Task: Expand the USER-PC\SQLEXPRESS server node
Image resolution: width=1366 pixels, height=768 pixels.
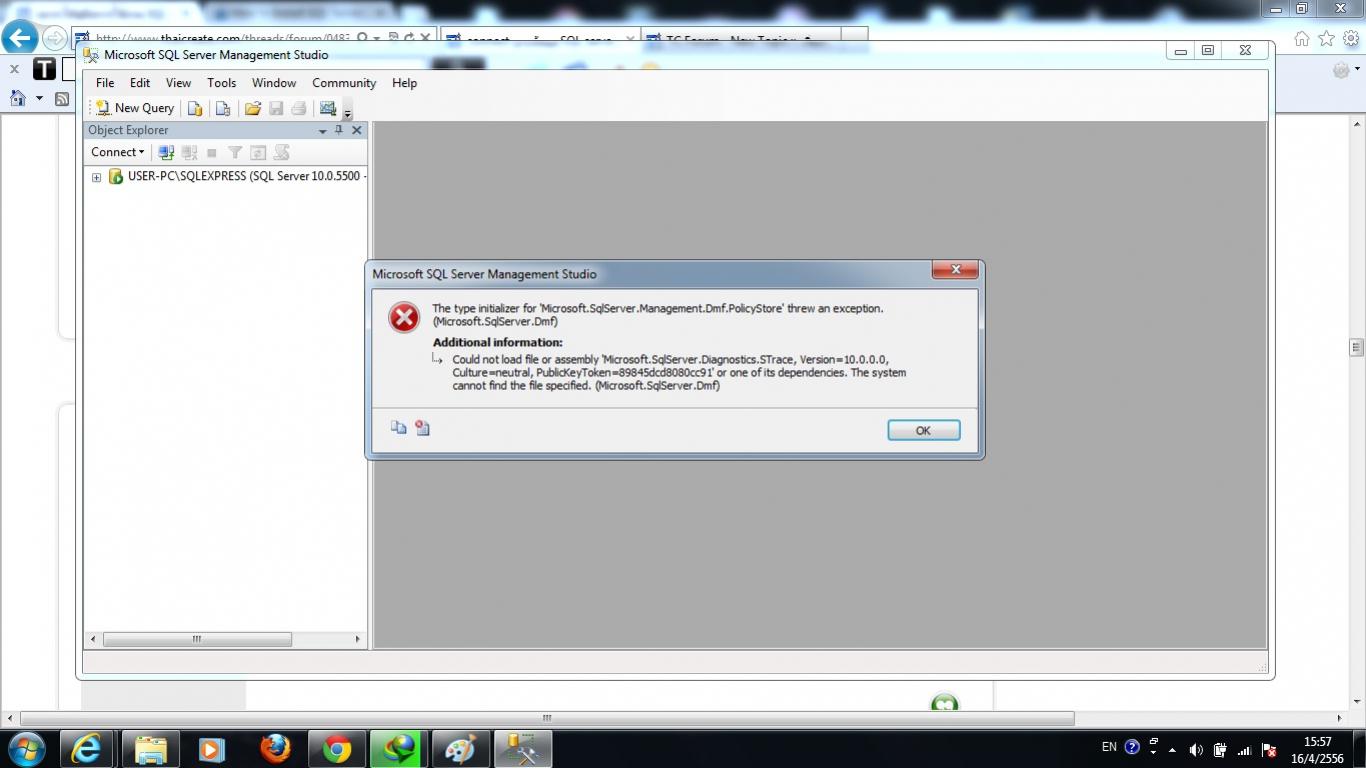Action: pyautogui.click(x=96, y=177)
